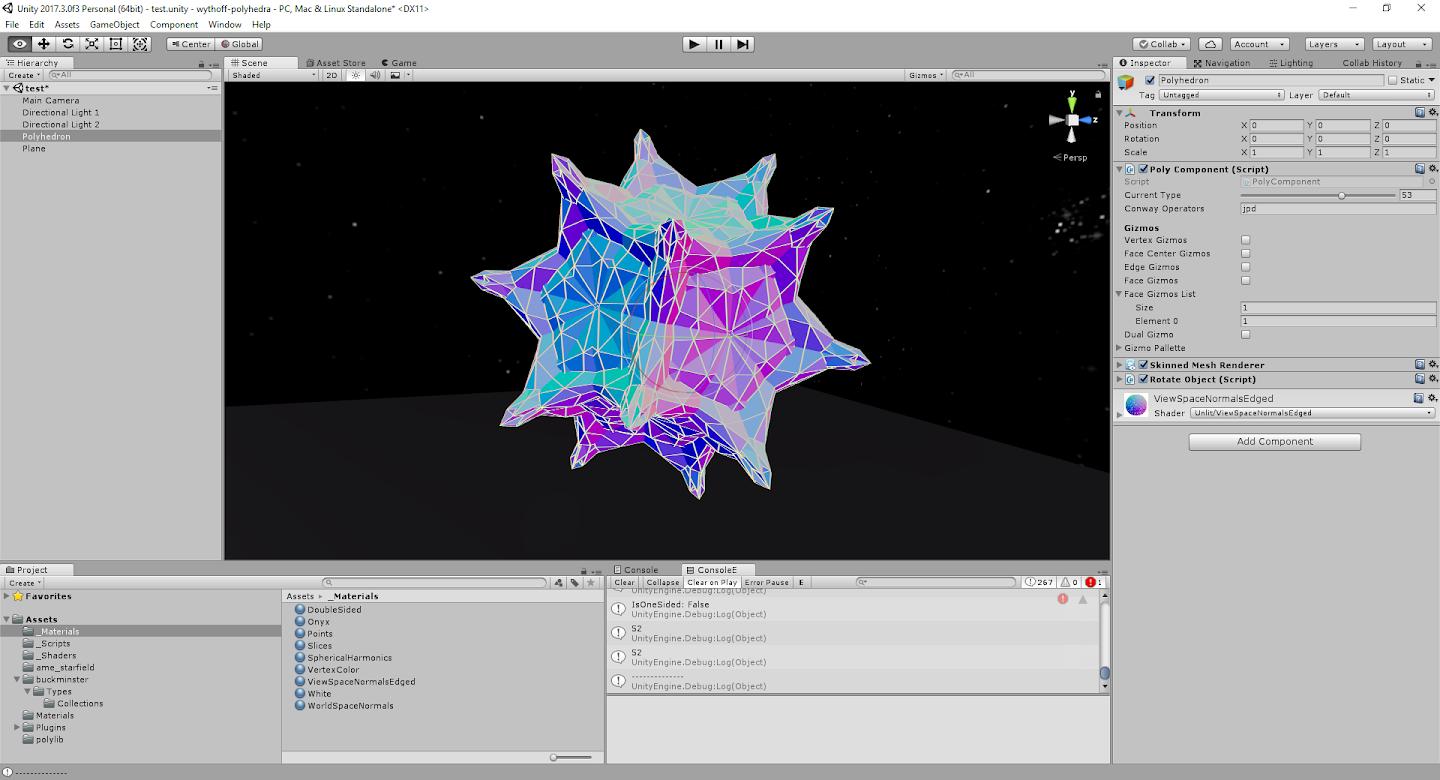Open the Shaded draw mode dropdown
The image size is (1440, 780).
pyautogui.click(x=273, y=75)
